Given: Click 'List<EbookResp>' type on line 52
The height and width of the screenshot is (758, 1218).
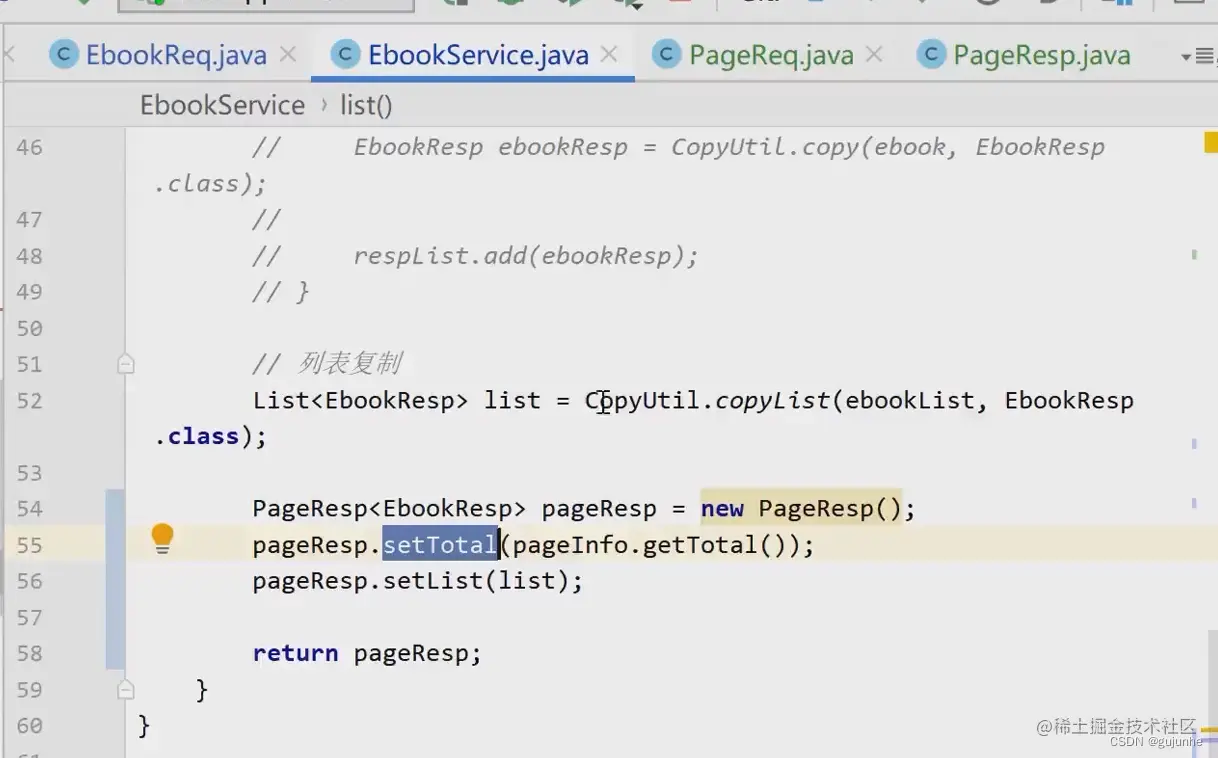Looking at the screenshot, I should (x=360, y=401).
